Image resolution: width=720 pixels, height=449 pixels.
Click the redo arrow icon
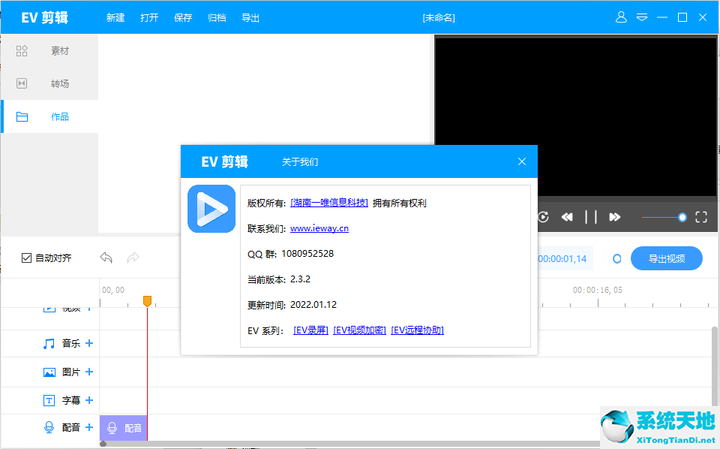132,258
